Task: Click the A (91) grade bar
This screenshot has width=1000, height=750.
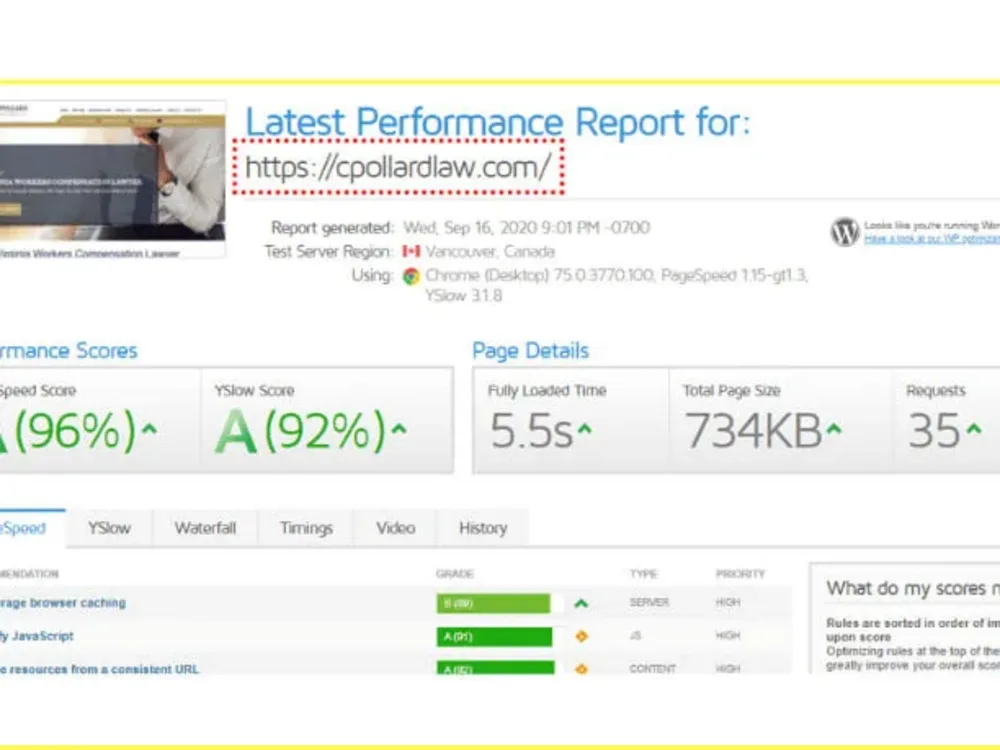Action: coord(494,636)
